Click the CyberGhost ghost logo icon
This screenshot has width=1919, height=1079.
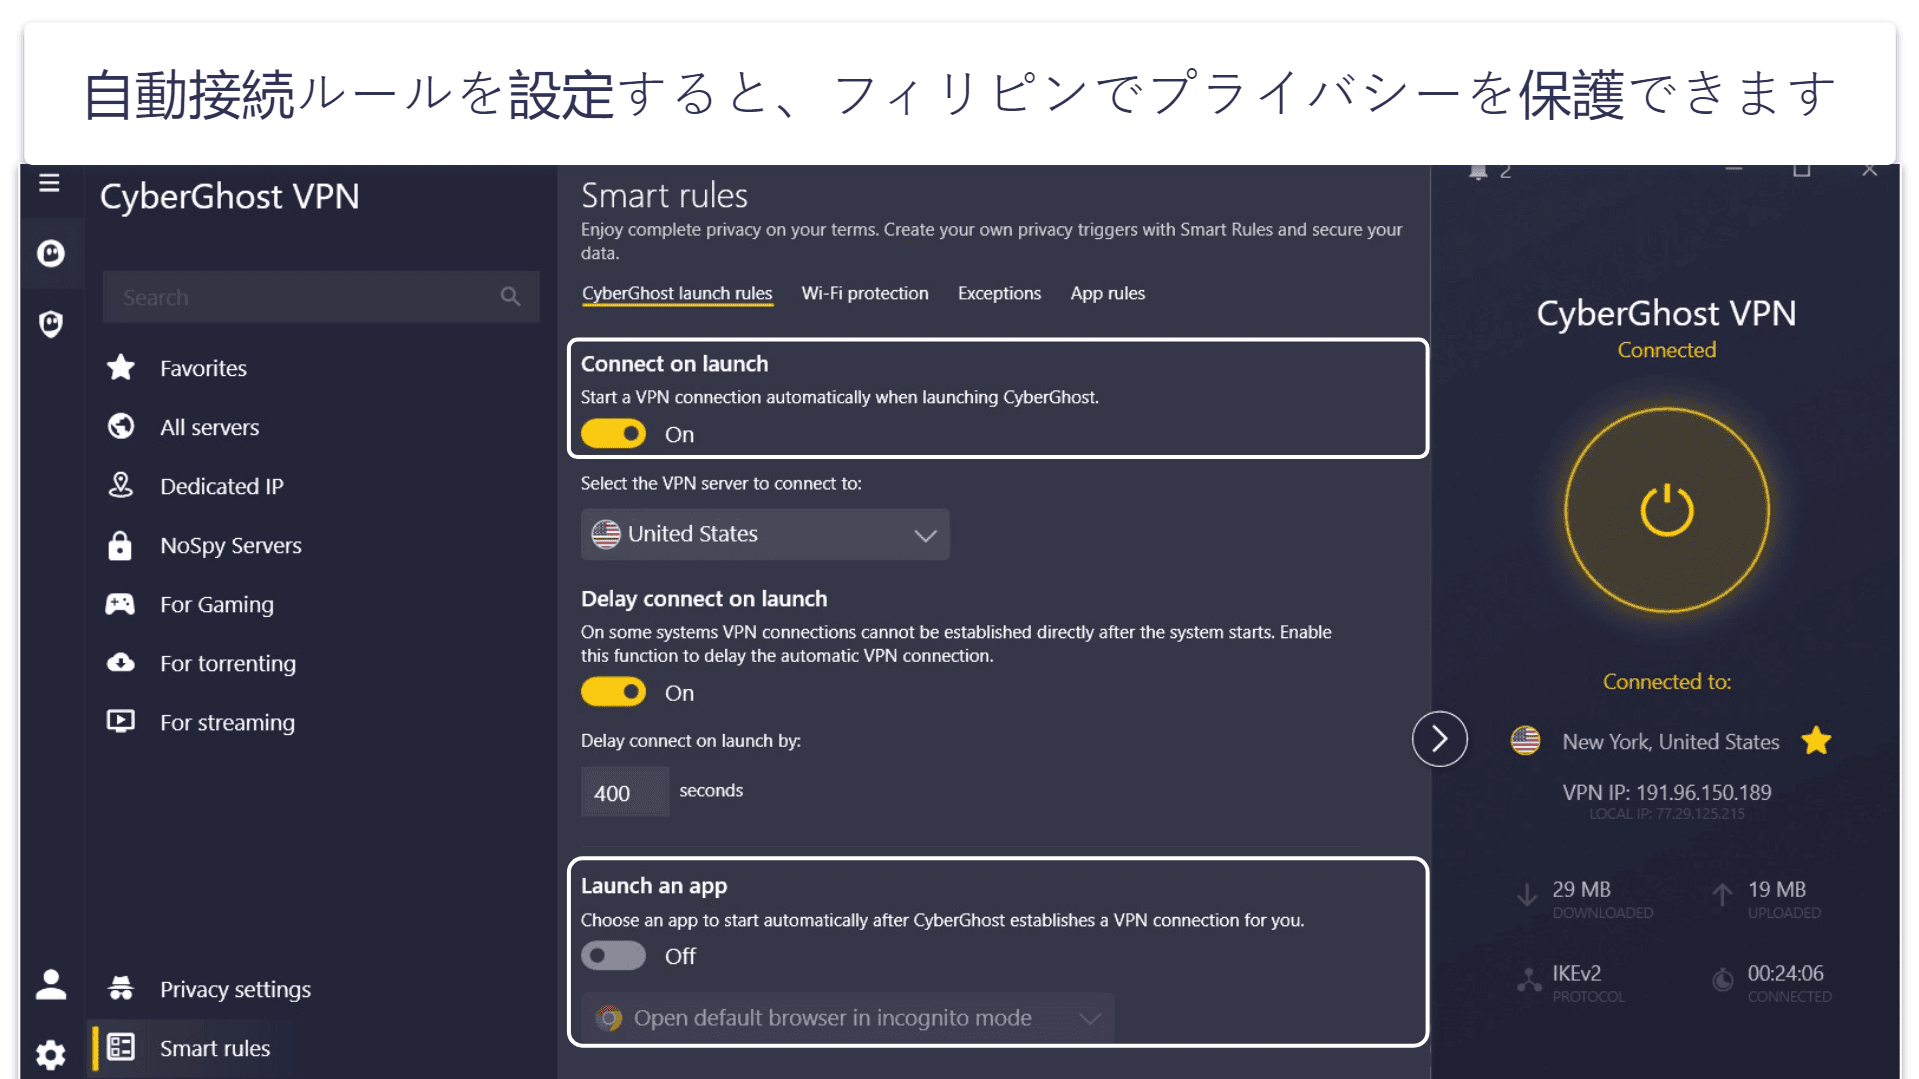[x=51, y=253]
